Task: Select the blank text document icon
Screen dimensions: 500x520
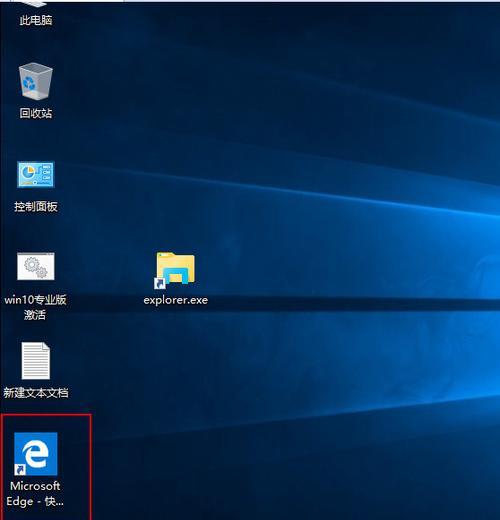Action: point(36,361)
